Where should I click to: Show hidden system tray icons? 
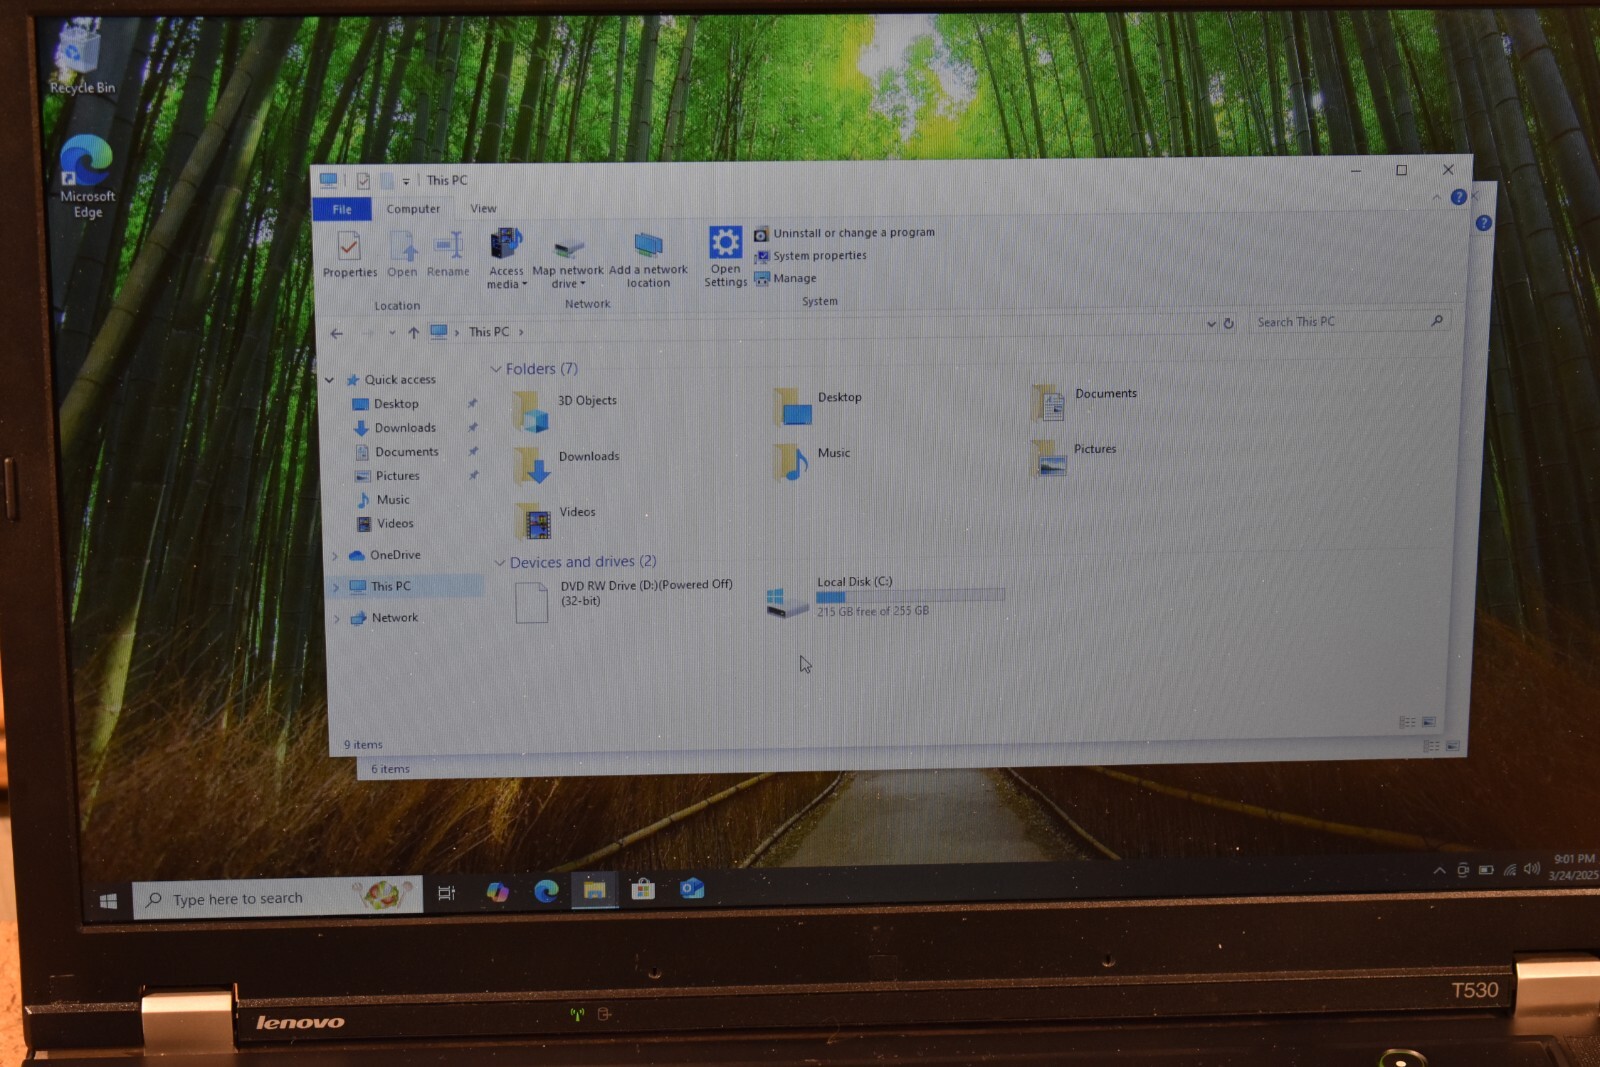(x=1439, y=870)
